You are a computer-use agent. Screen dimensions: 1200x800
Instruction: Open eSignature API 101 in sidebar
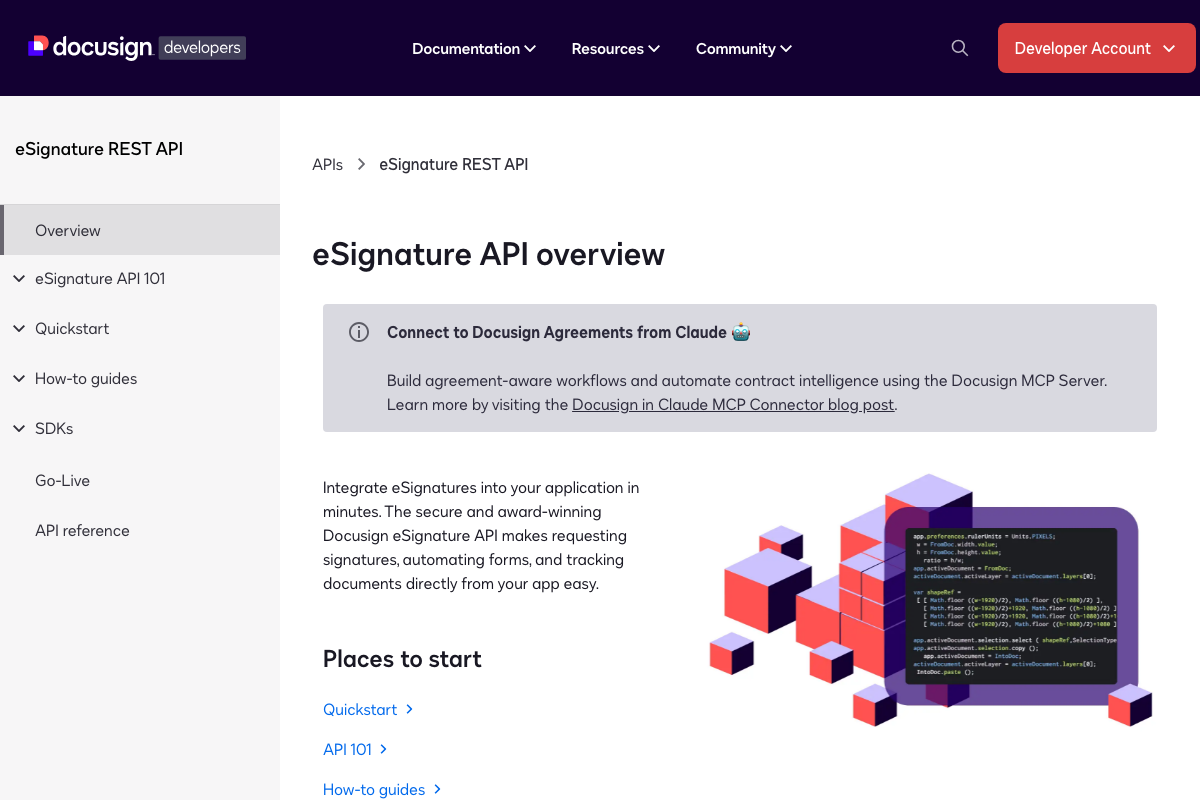pos(100,279)
